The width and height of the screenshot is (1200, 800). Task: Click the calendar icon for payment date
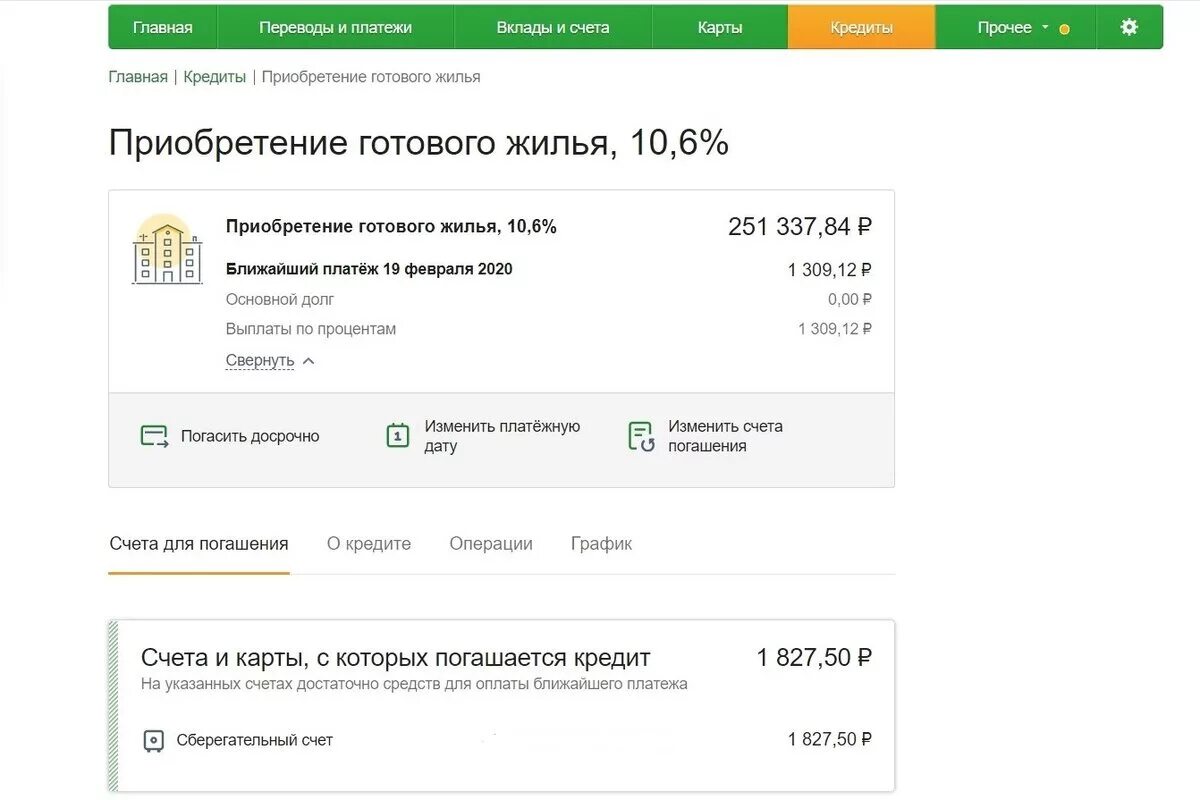coord(398,436)
